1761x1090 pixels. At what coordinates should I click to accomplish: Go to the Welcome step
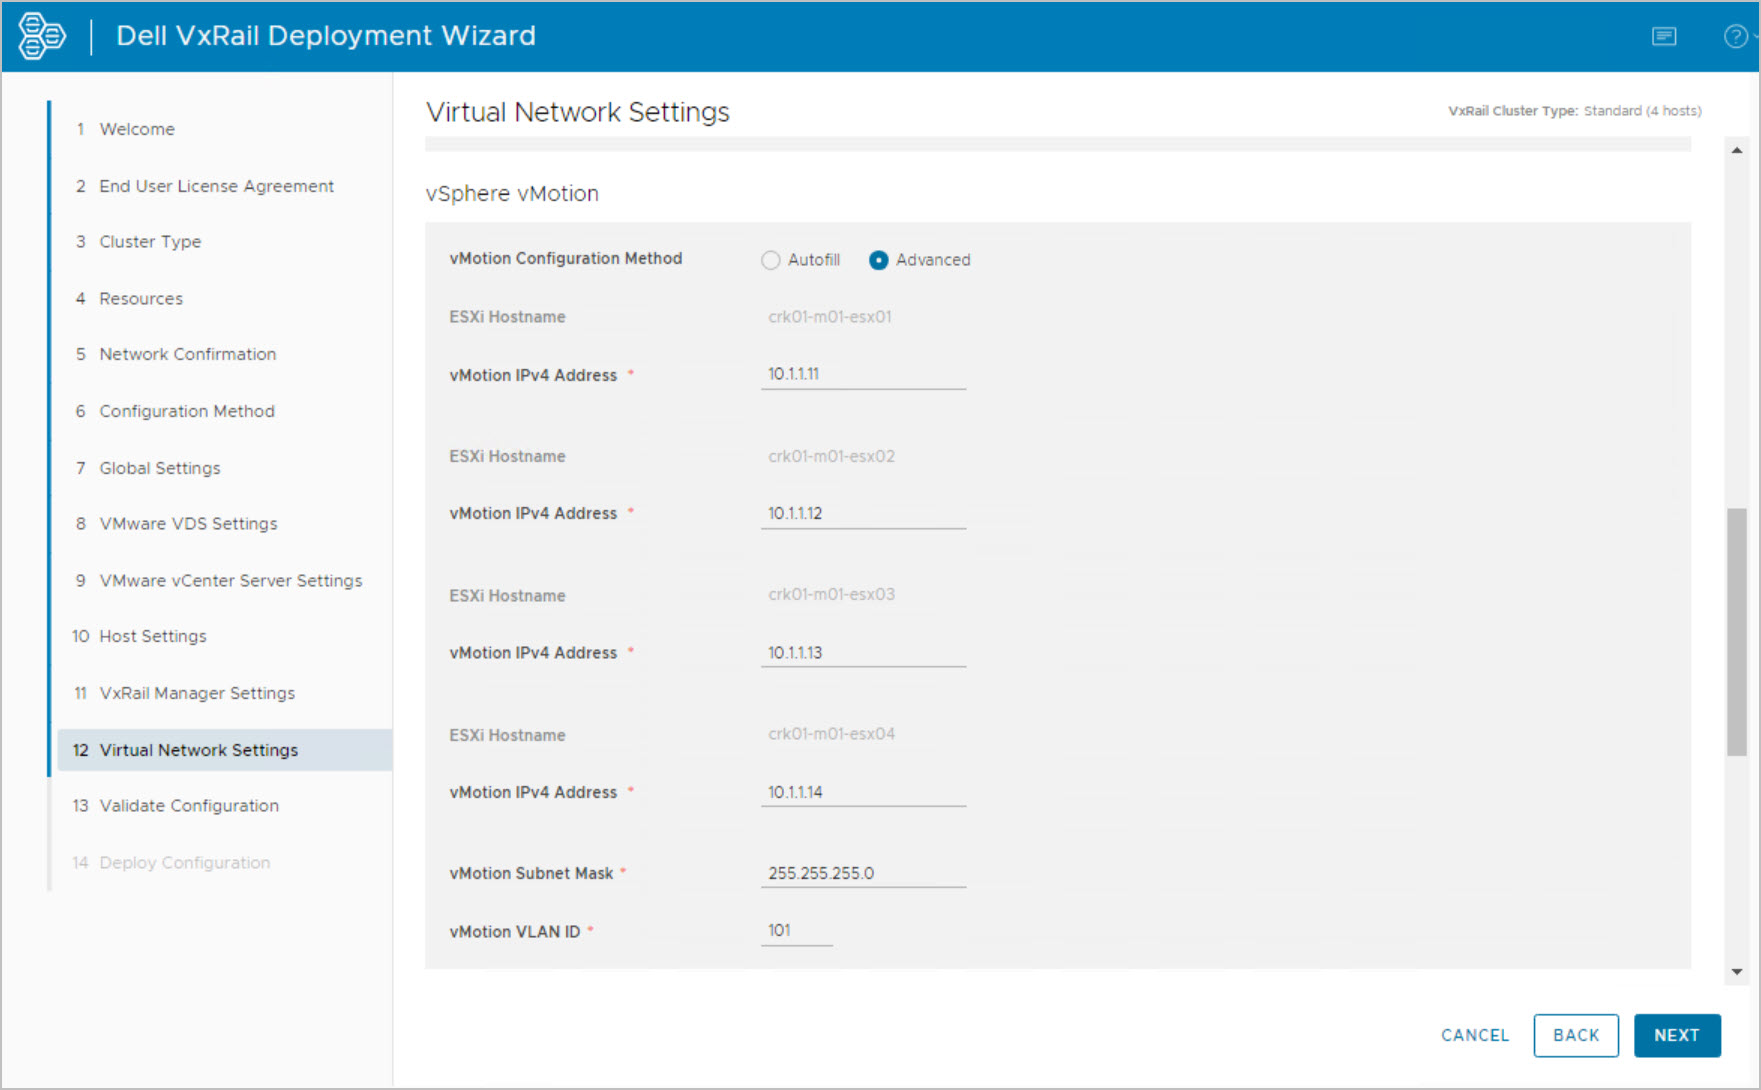[137, 129]
